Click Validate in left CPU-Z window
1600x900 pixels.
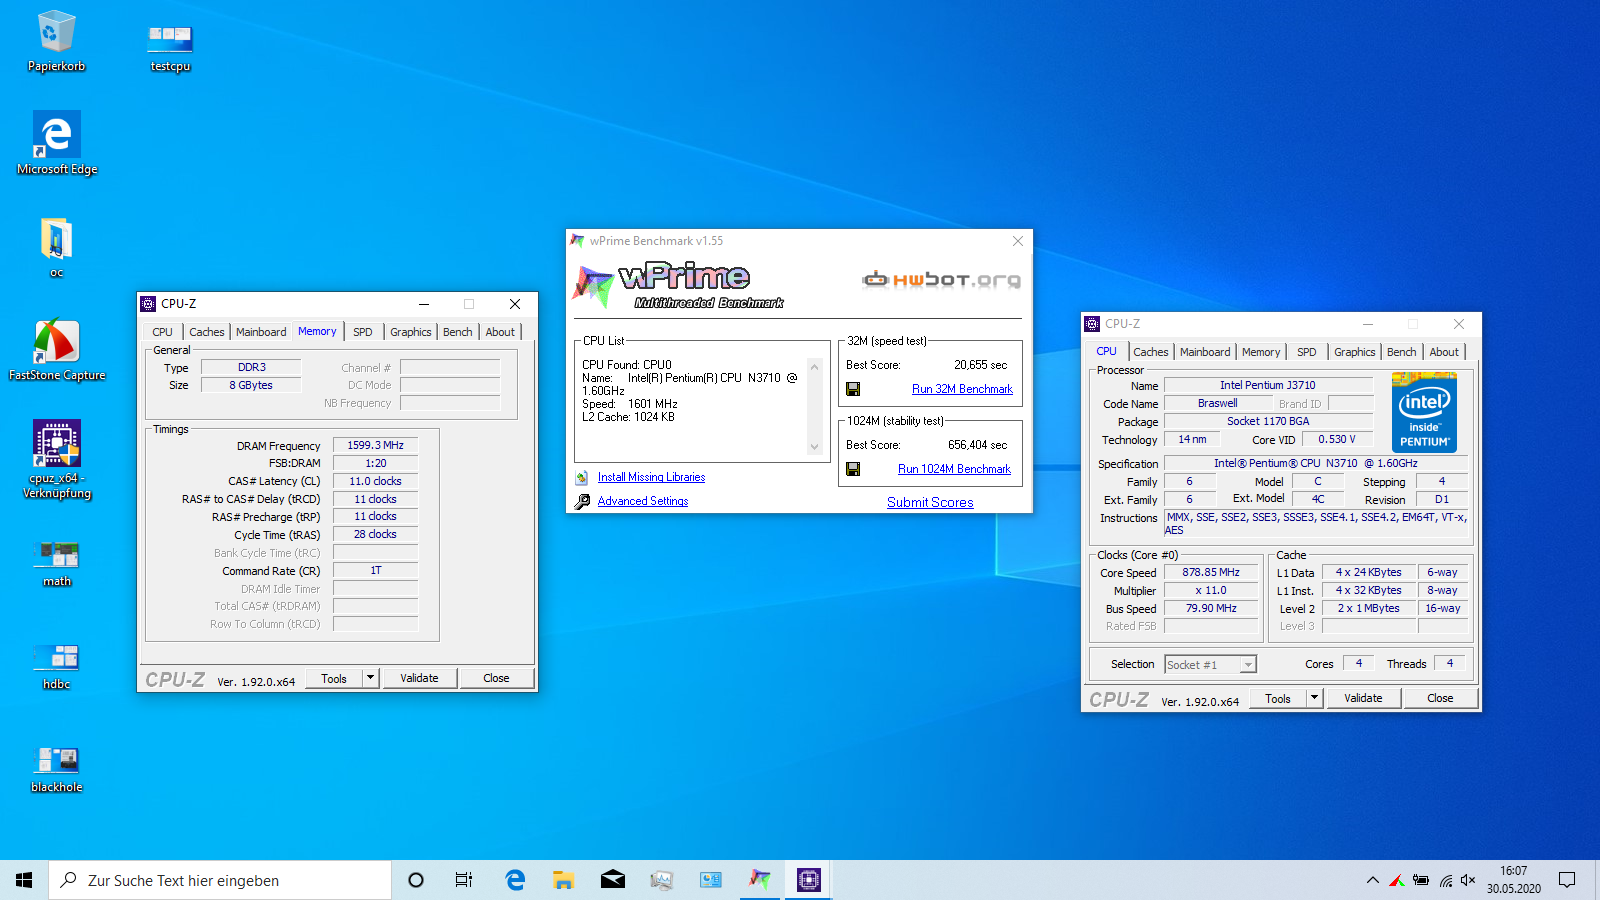(419, 678)
